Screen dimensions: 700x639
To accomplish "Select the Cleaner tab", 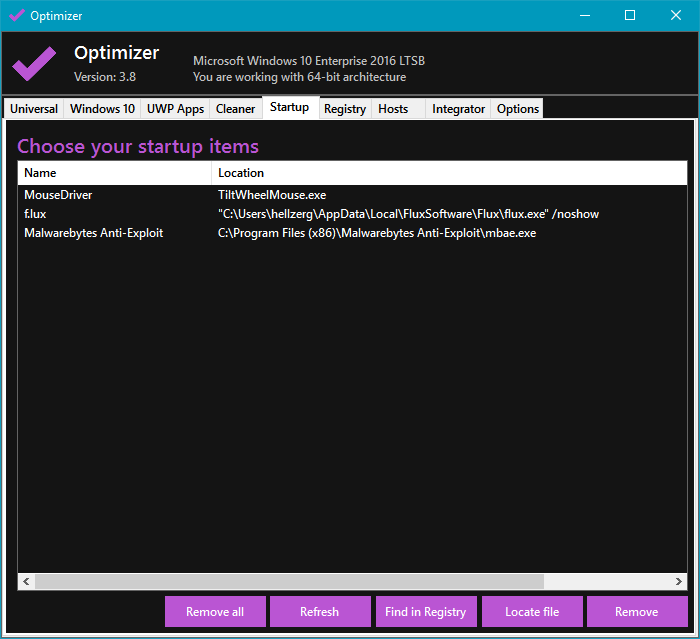I will 236,109.
